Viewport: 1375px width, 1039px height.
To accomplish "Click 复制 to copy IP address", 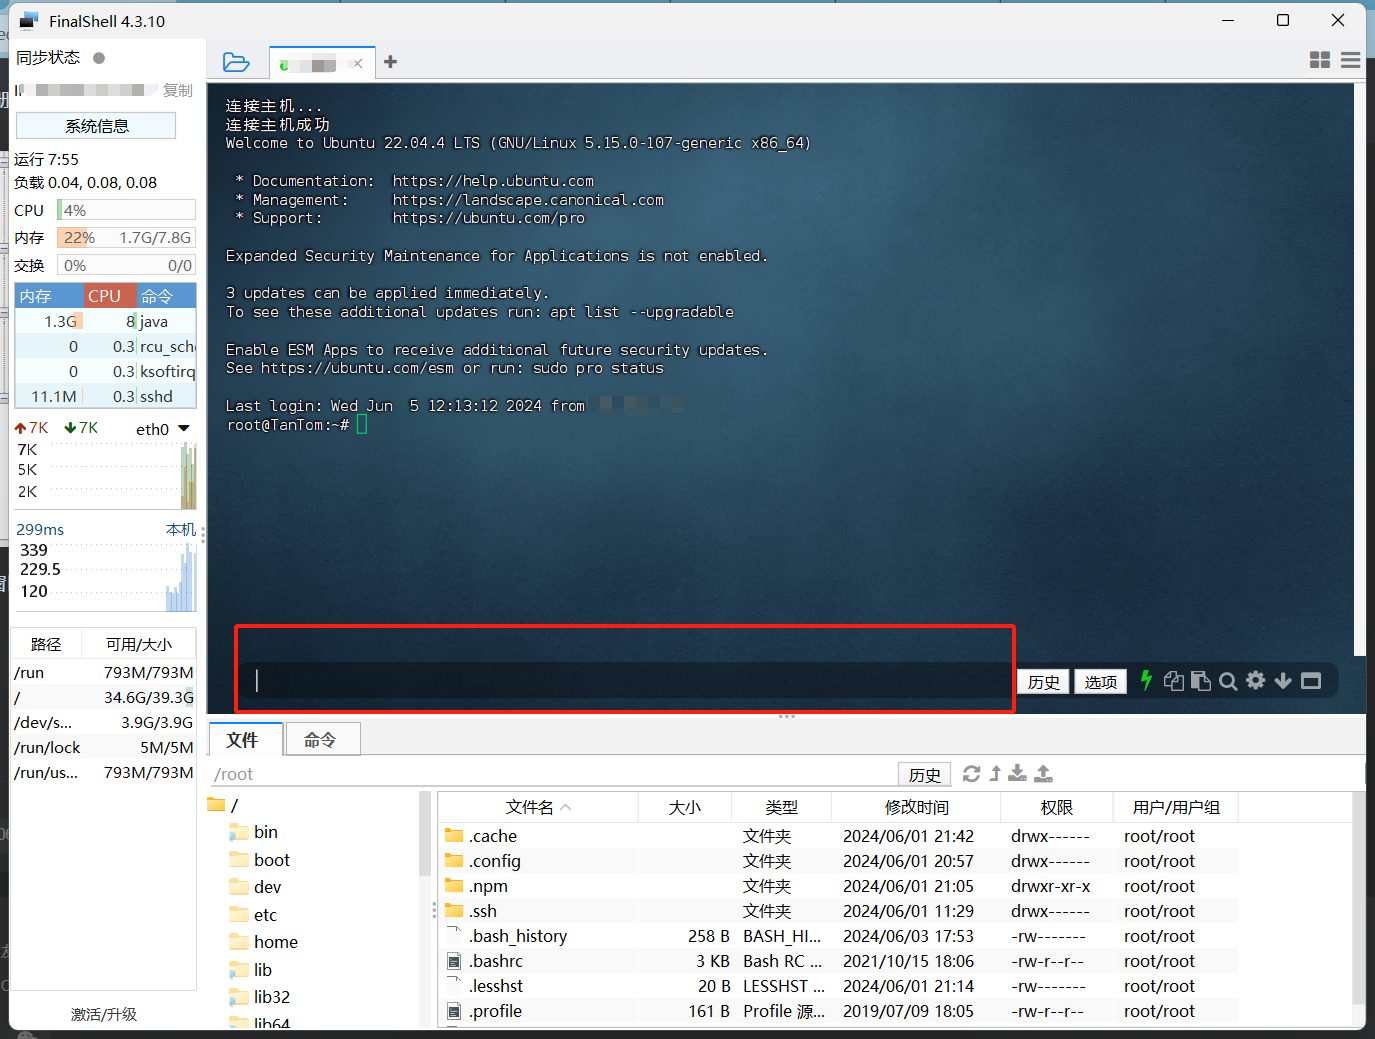I will [178, 90].
